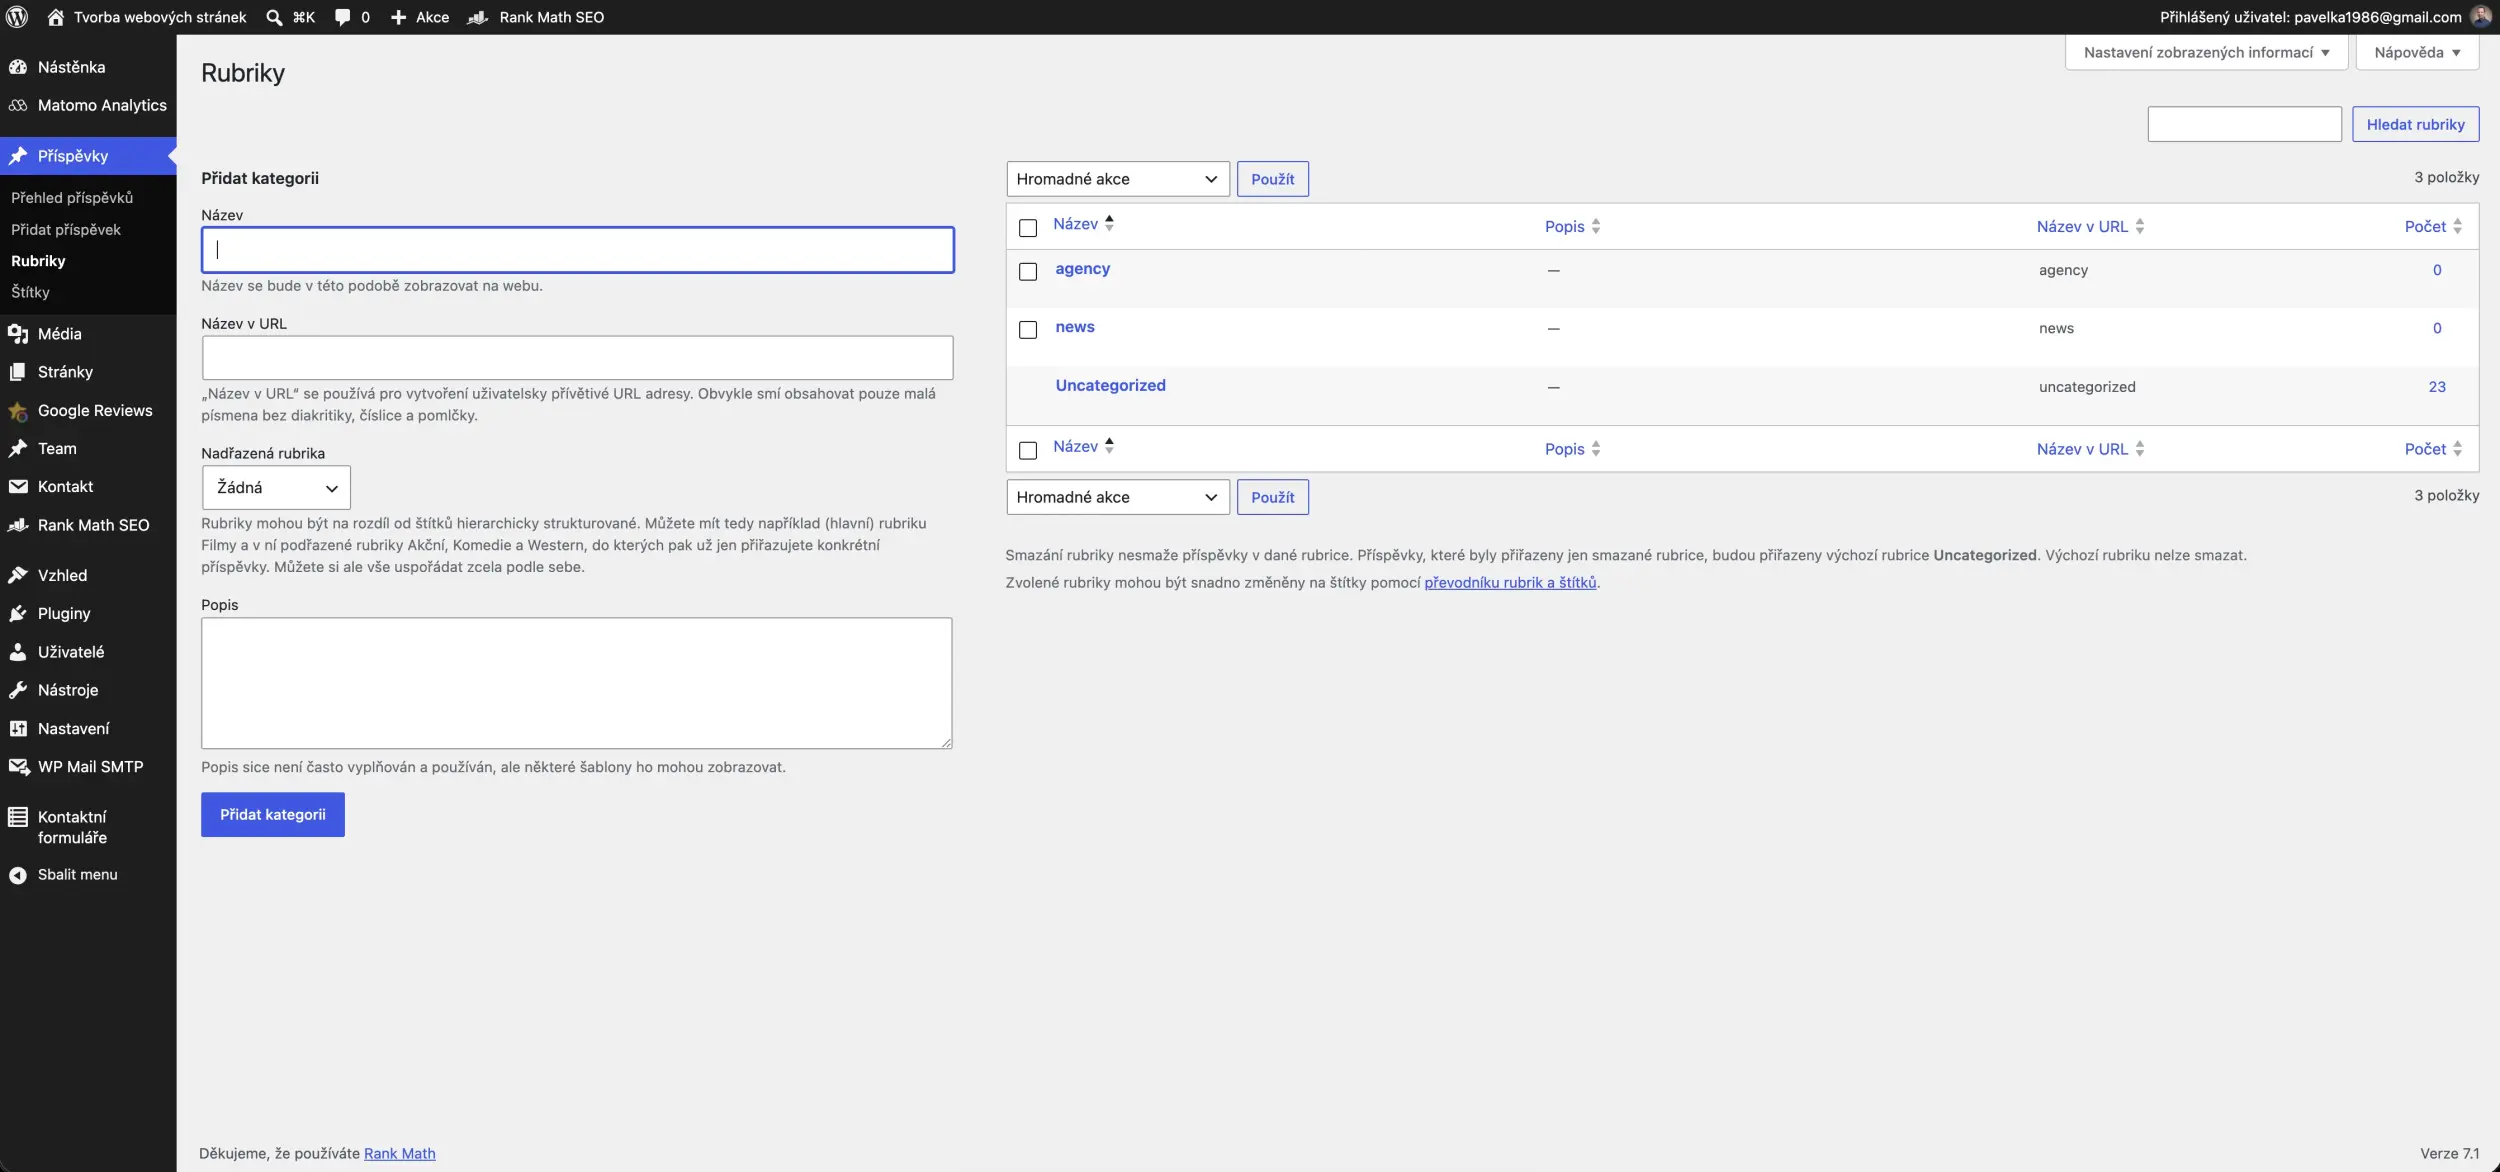
Task: Open the bottom Hromadné akce dropdown
Action: [1118, 497]
